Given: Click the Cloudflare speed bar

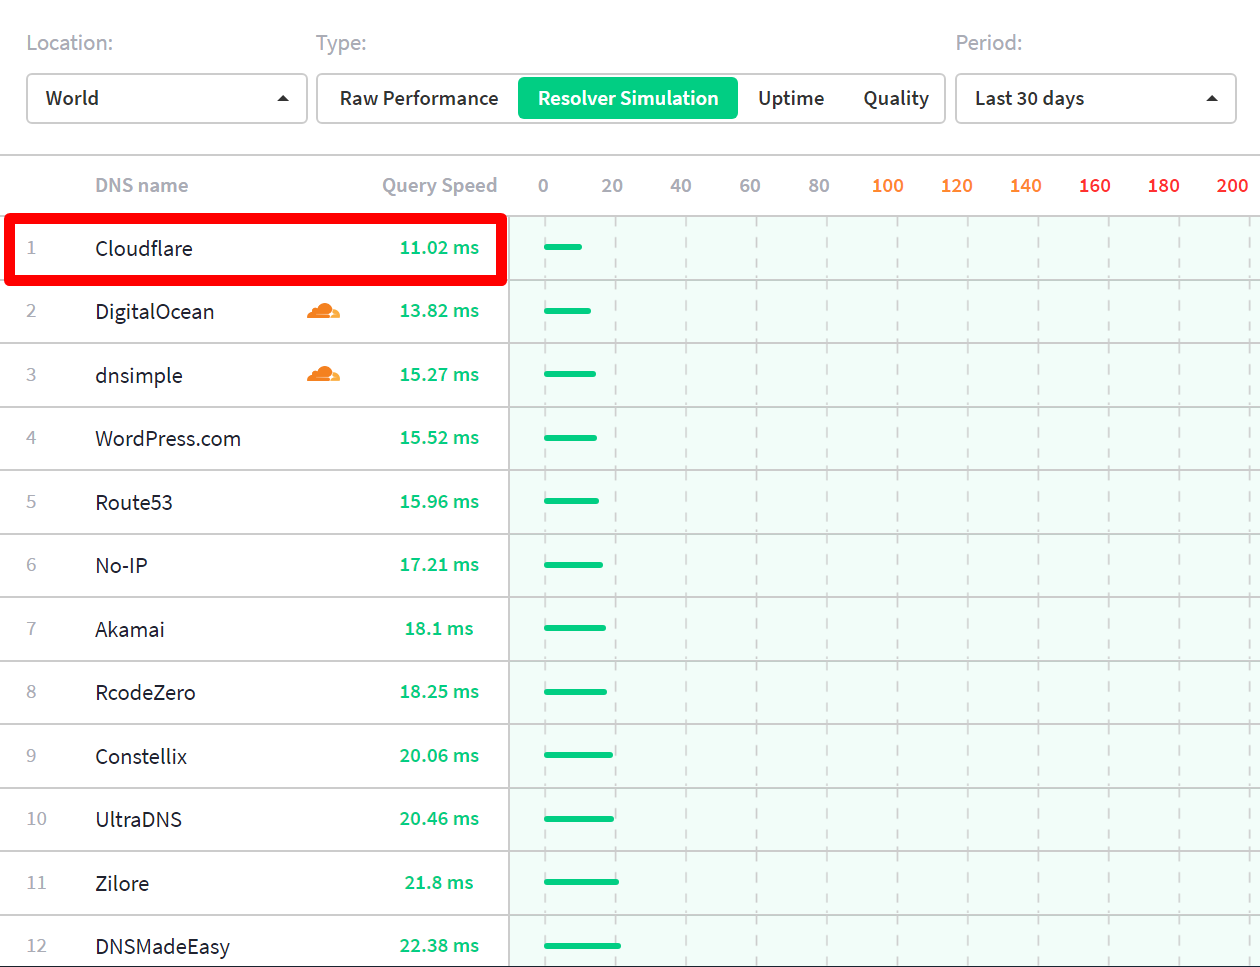Looking at the screenshot, I should tap(563, 247).
